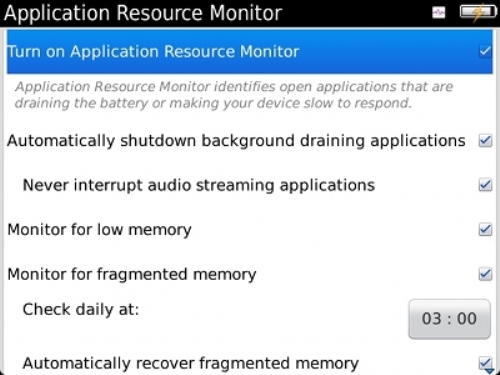This screenshot has width=500, height=375.
Task: Click the Monitor for fragmented memory label
Action: 132,275
